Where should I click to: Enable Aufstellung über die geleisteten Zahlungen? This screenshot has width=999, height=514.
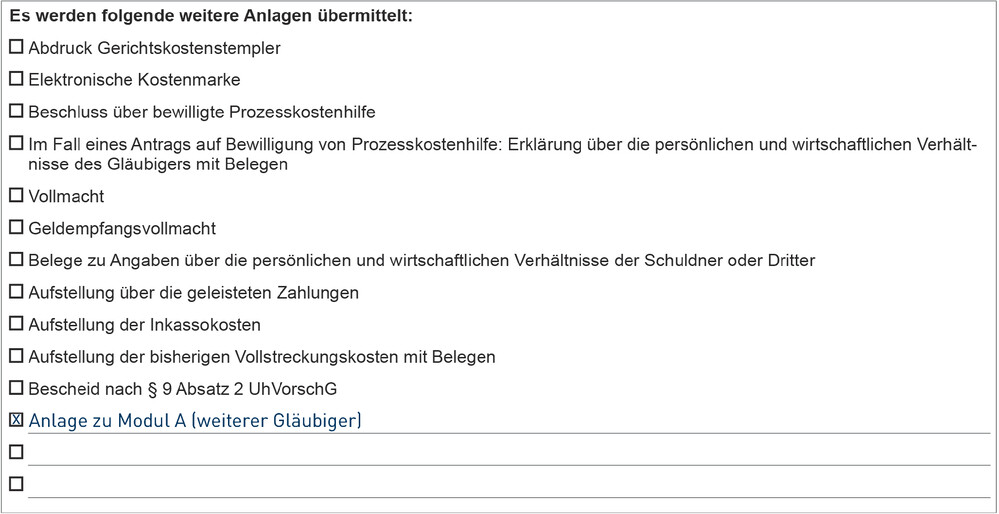pyautogui.click(x=16, y=292)
